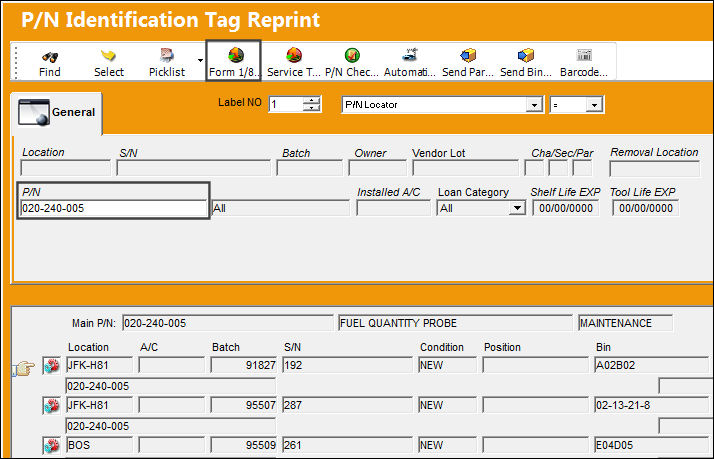This screenshot has width=714, height=459.
Task: Click the Shelf Life EXP date field
Action: coord(566,208)
